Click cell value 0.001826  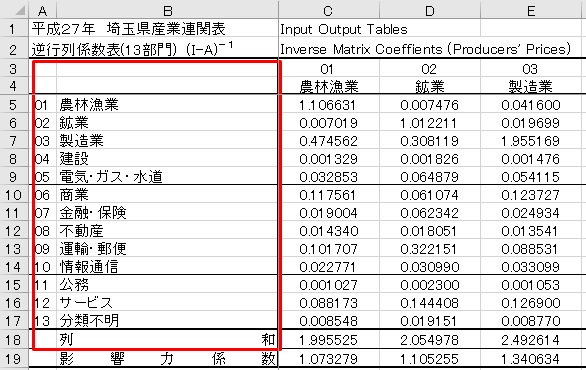tap(429, 159)
